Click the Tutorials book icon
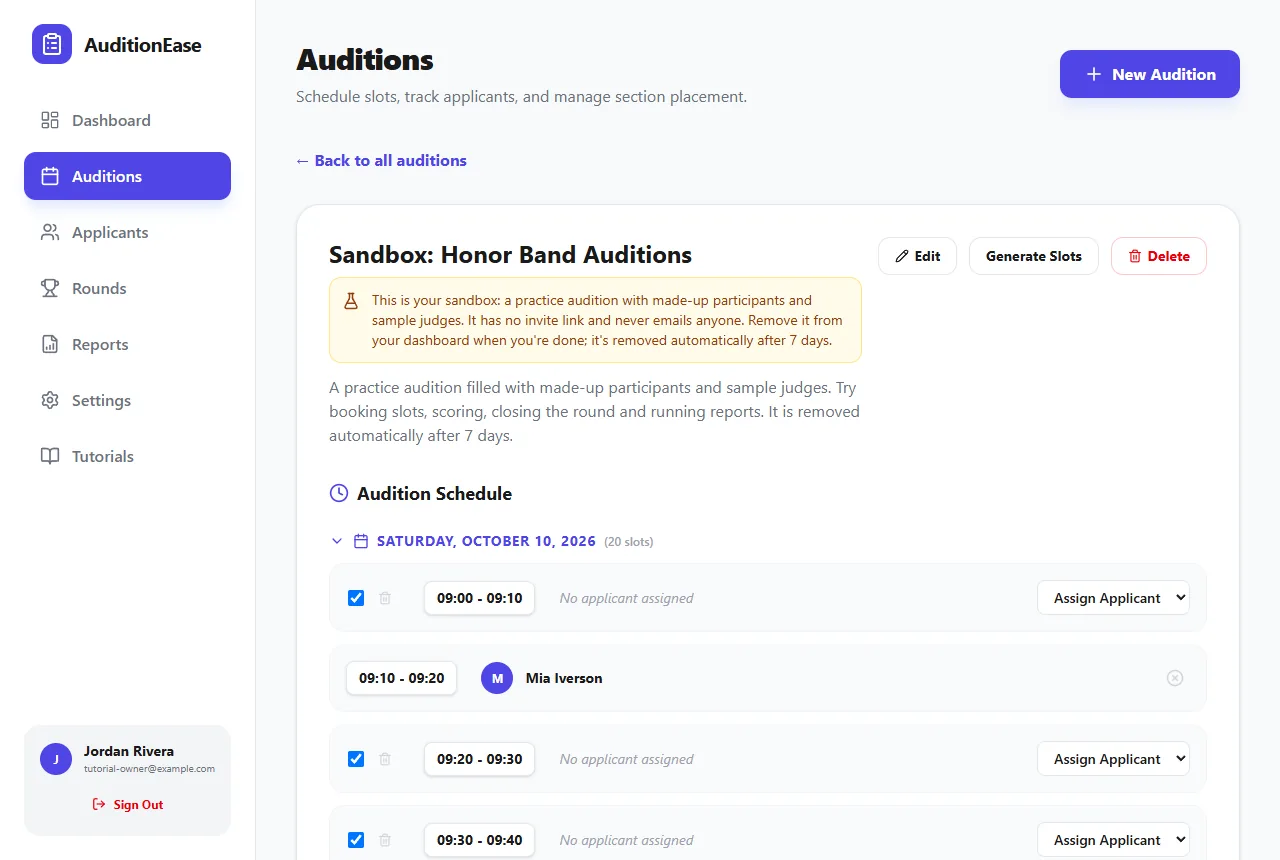The image size is (1280, 860). click(x=50, y=456)
